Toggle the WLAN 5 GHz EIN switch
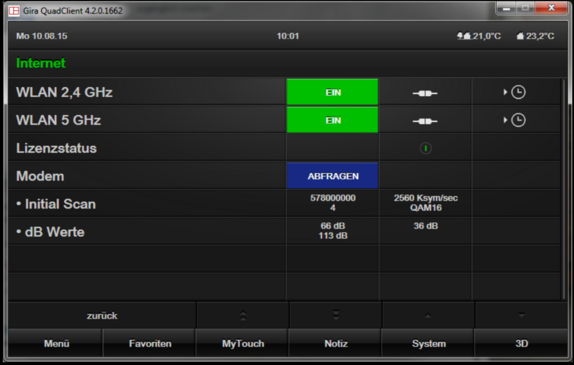Viewport: 574px width, 365px height. (x=332, y=120)
